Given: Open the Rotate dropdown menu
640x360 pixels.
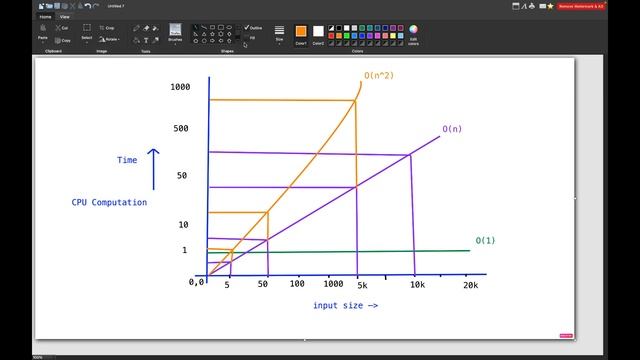Looking at the screenshot, I should pyautogui.click(x=109, y=39).
